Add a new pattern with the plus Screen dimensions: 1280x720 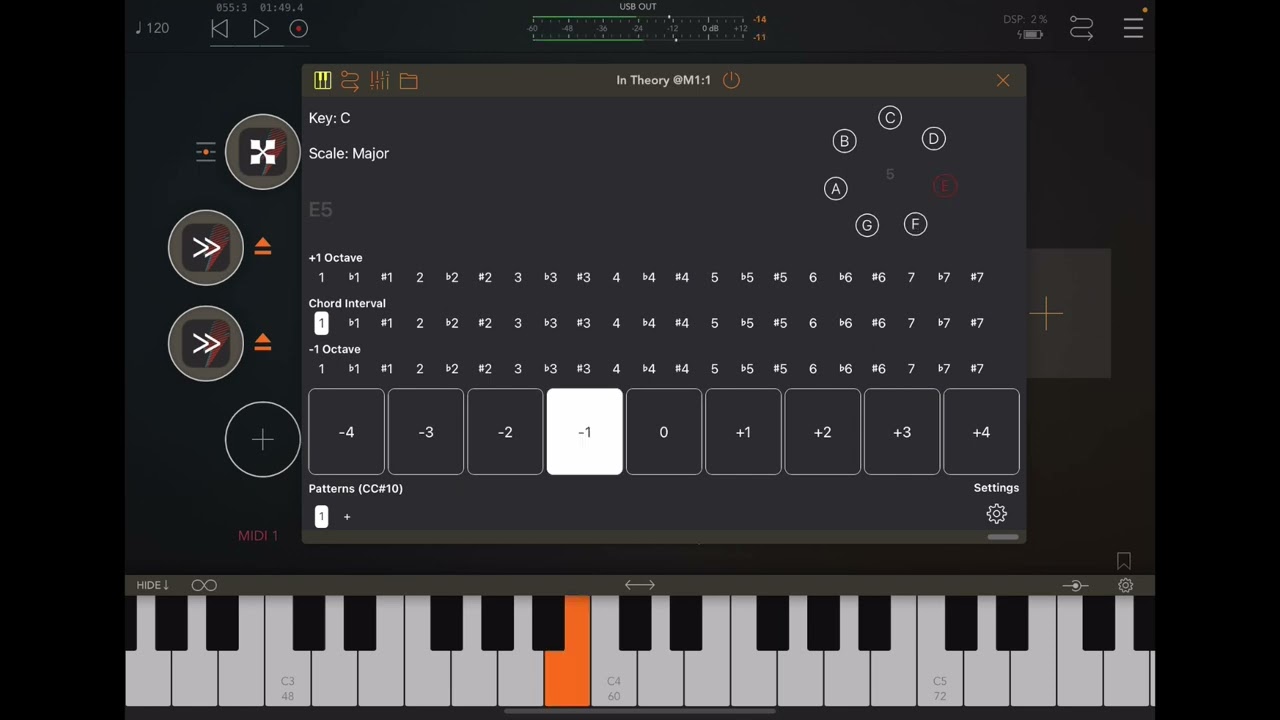(x=347, y=517)
